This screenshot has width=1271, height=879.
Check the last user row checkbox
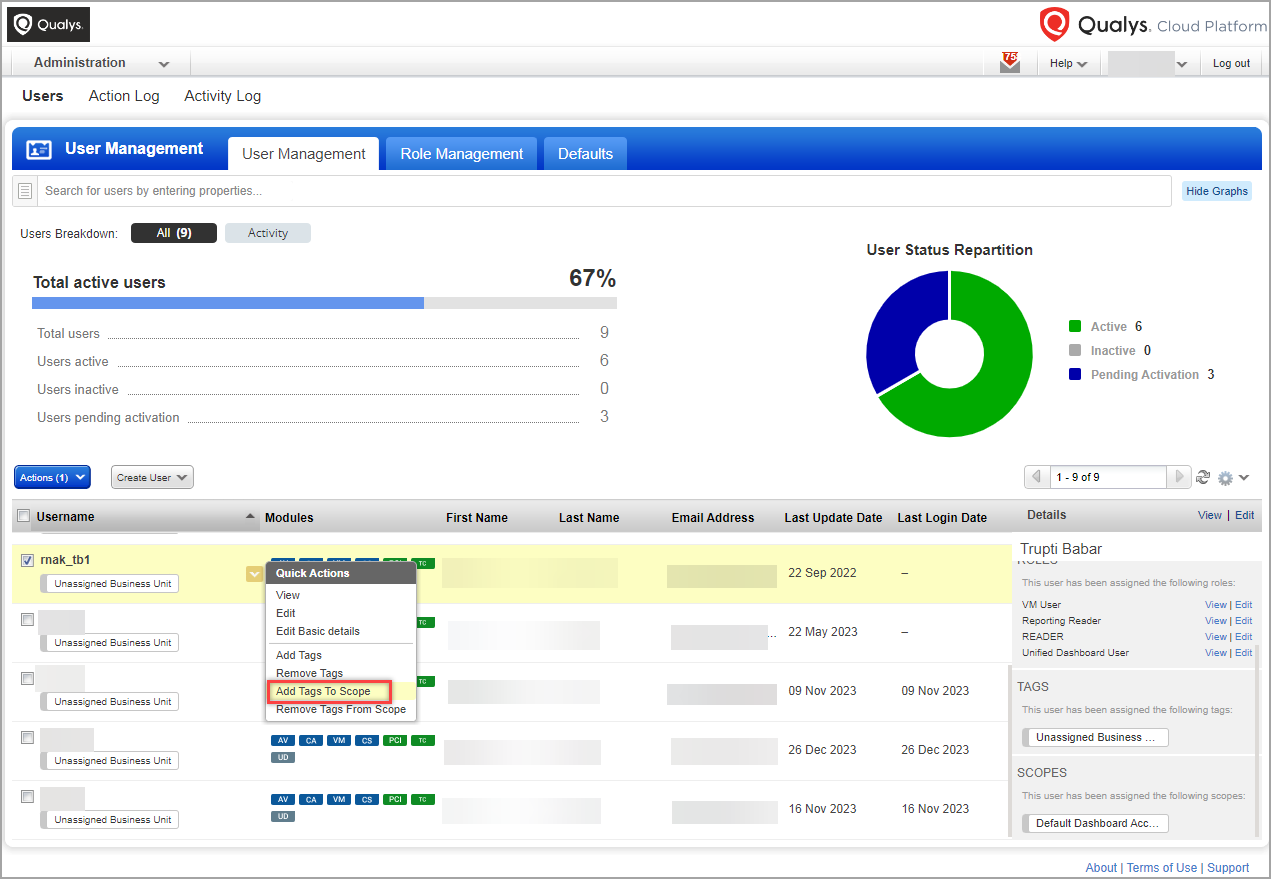[x=28, y=797]
